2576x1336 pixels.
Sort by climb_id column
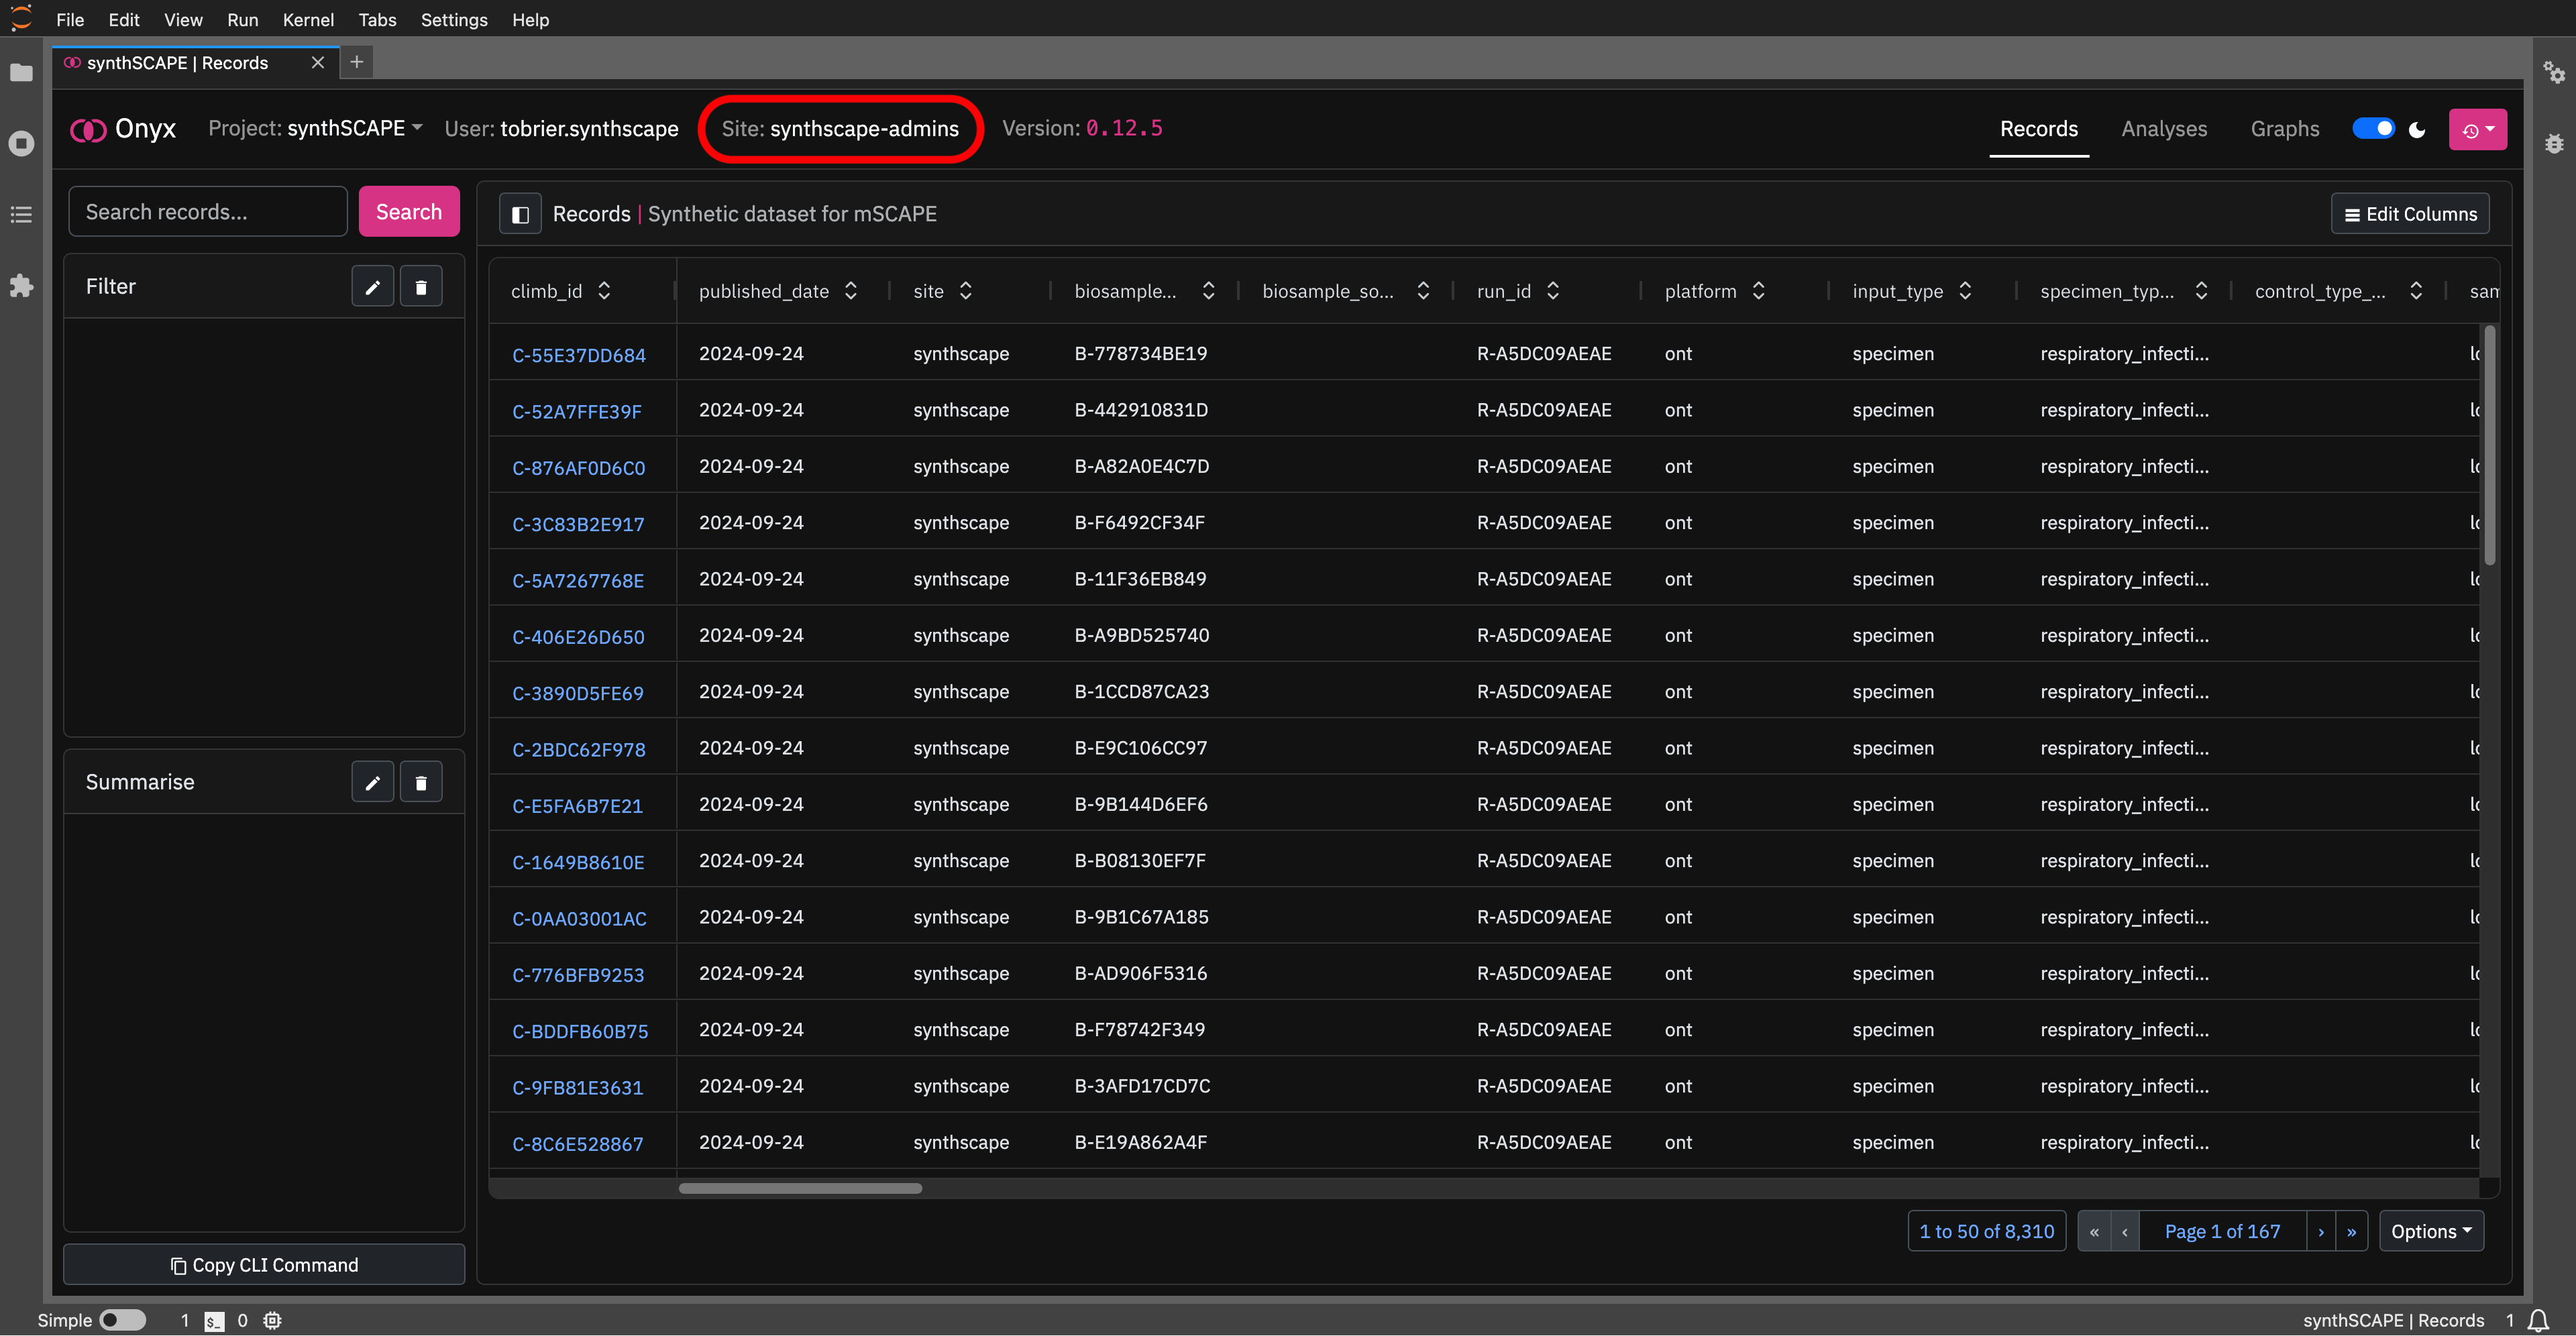point(604,291)
